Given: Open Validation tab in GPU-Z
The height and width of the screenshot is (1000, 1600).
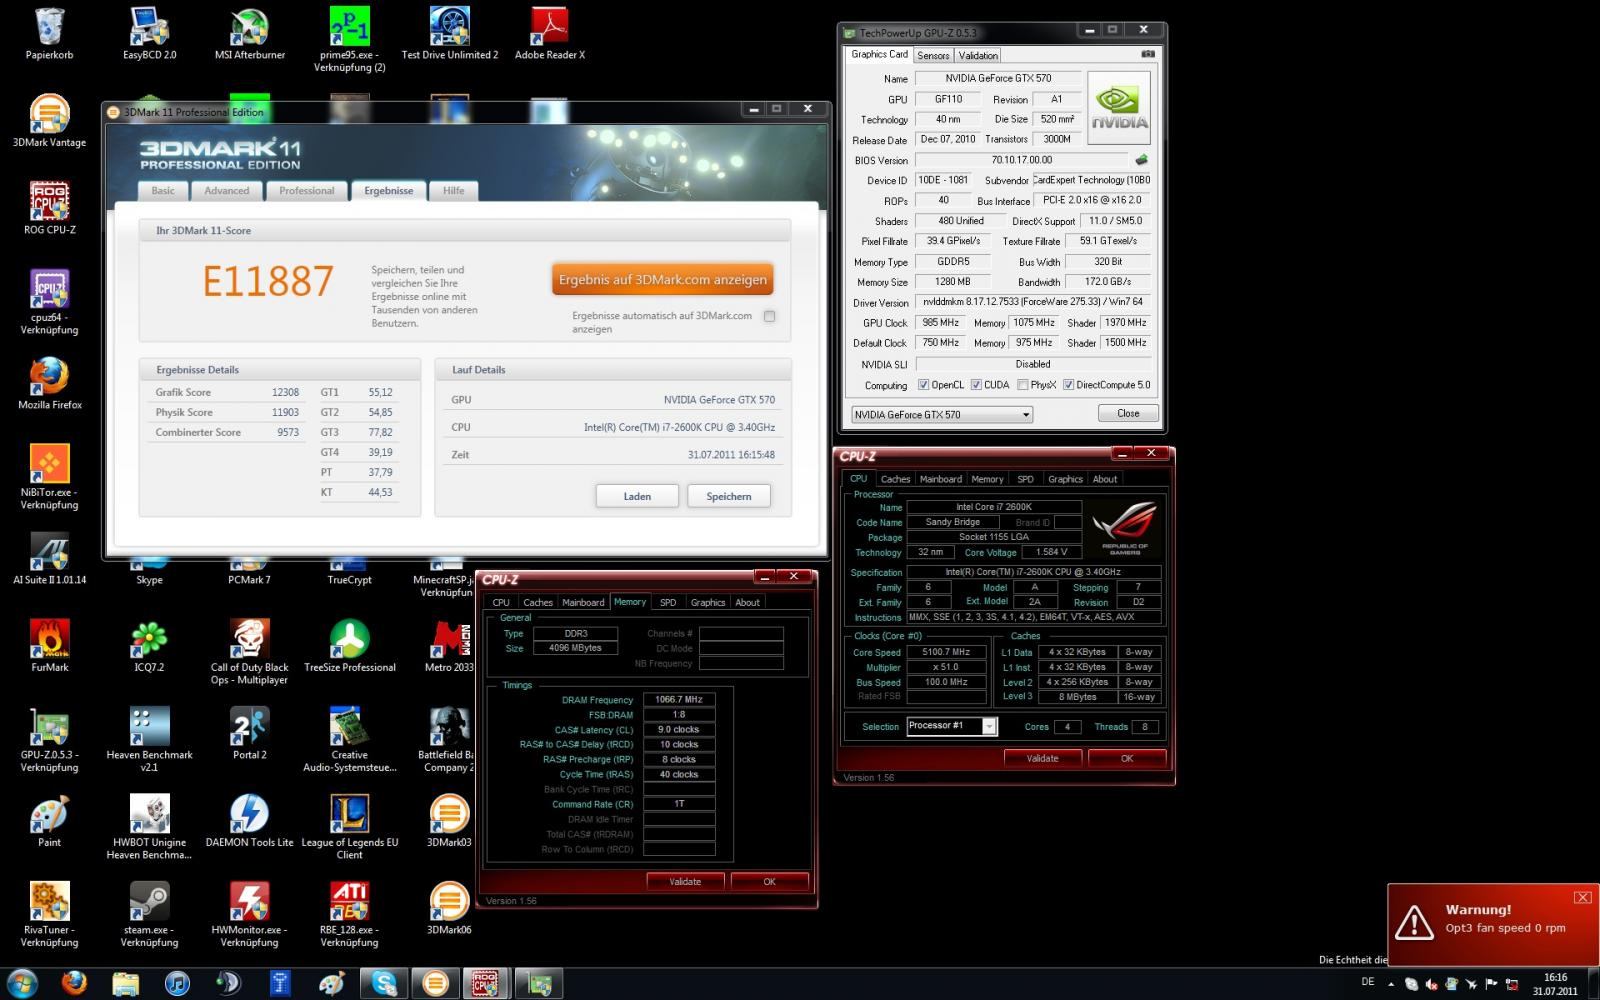Looking at the screenshot, I should coord(977,56).
